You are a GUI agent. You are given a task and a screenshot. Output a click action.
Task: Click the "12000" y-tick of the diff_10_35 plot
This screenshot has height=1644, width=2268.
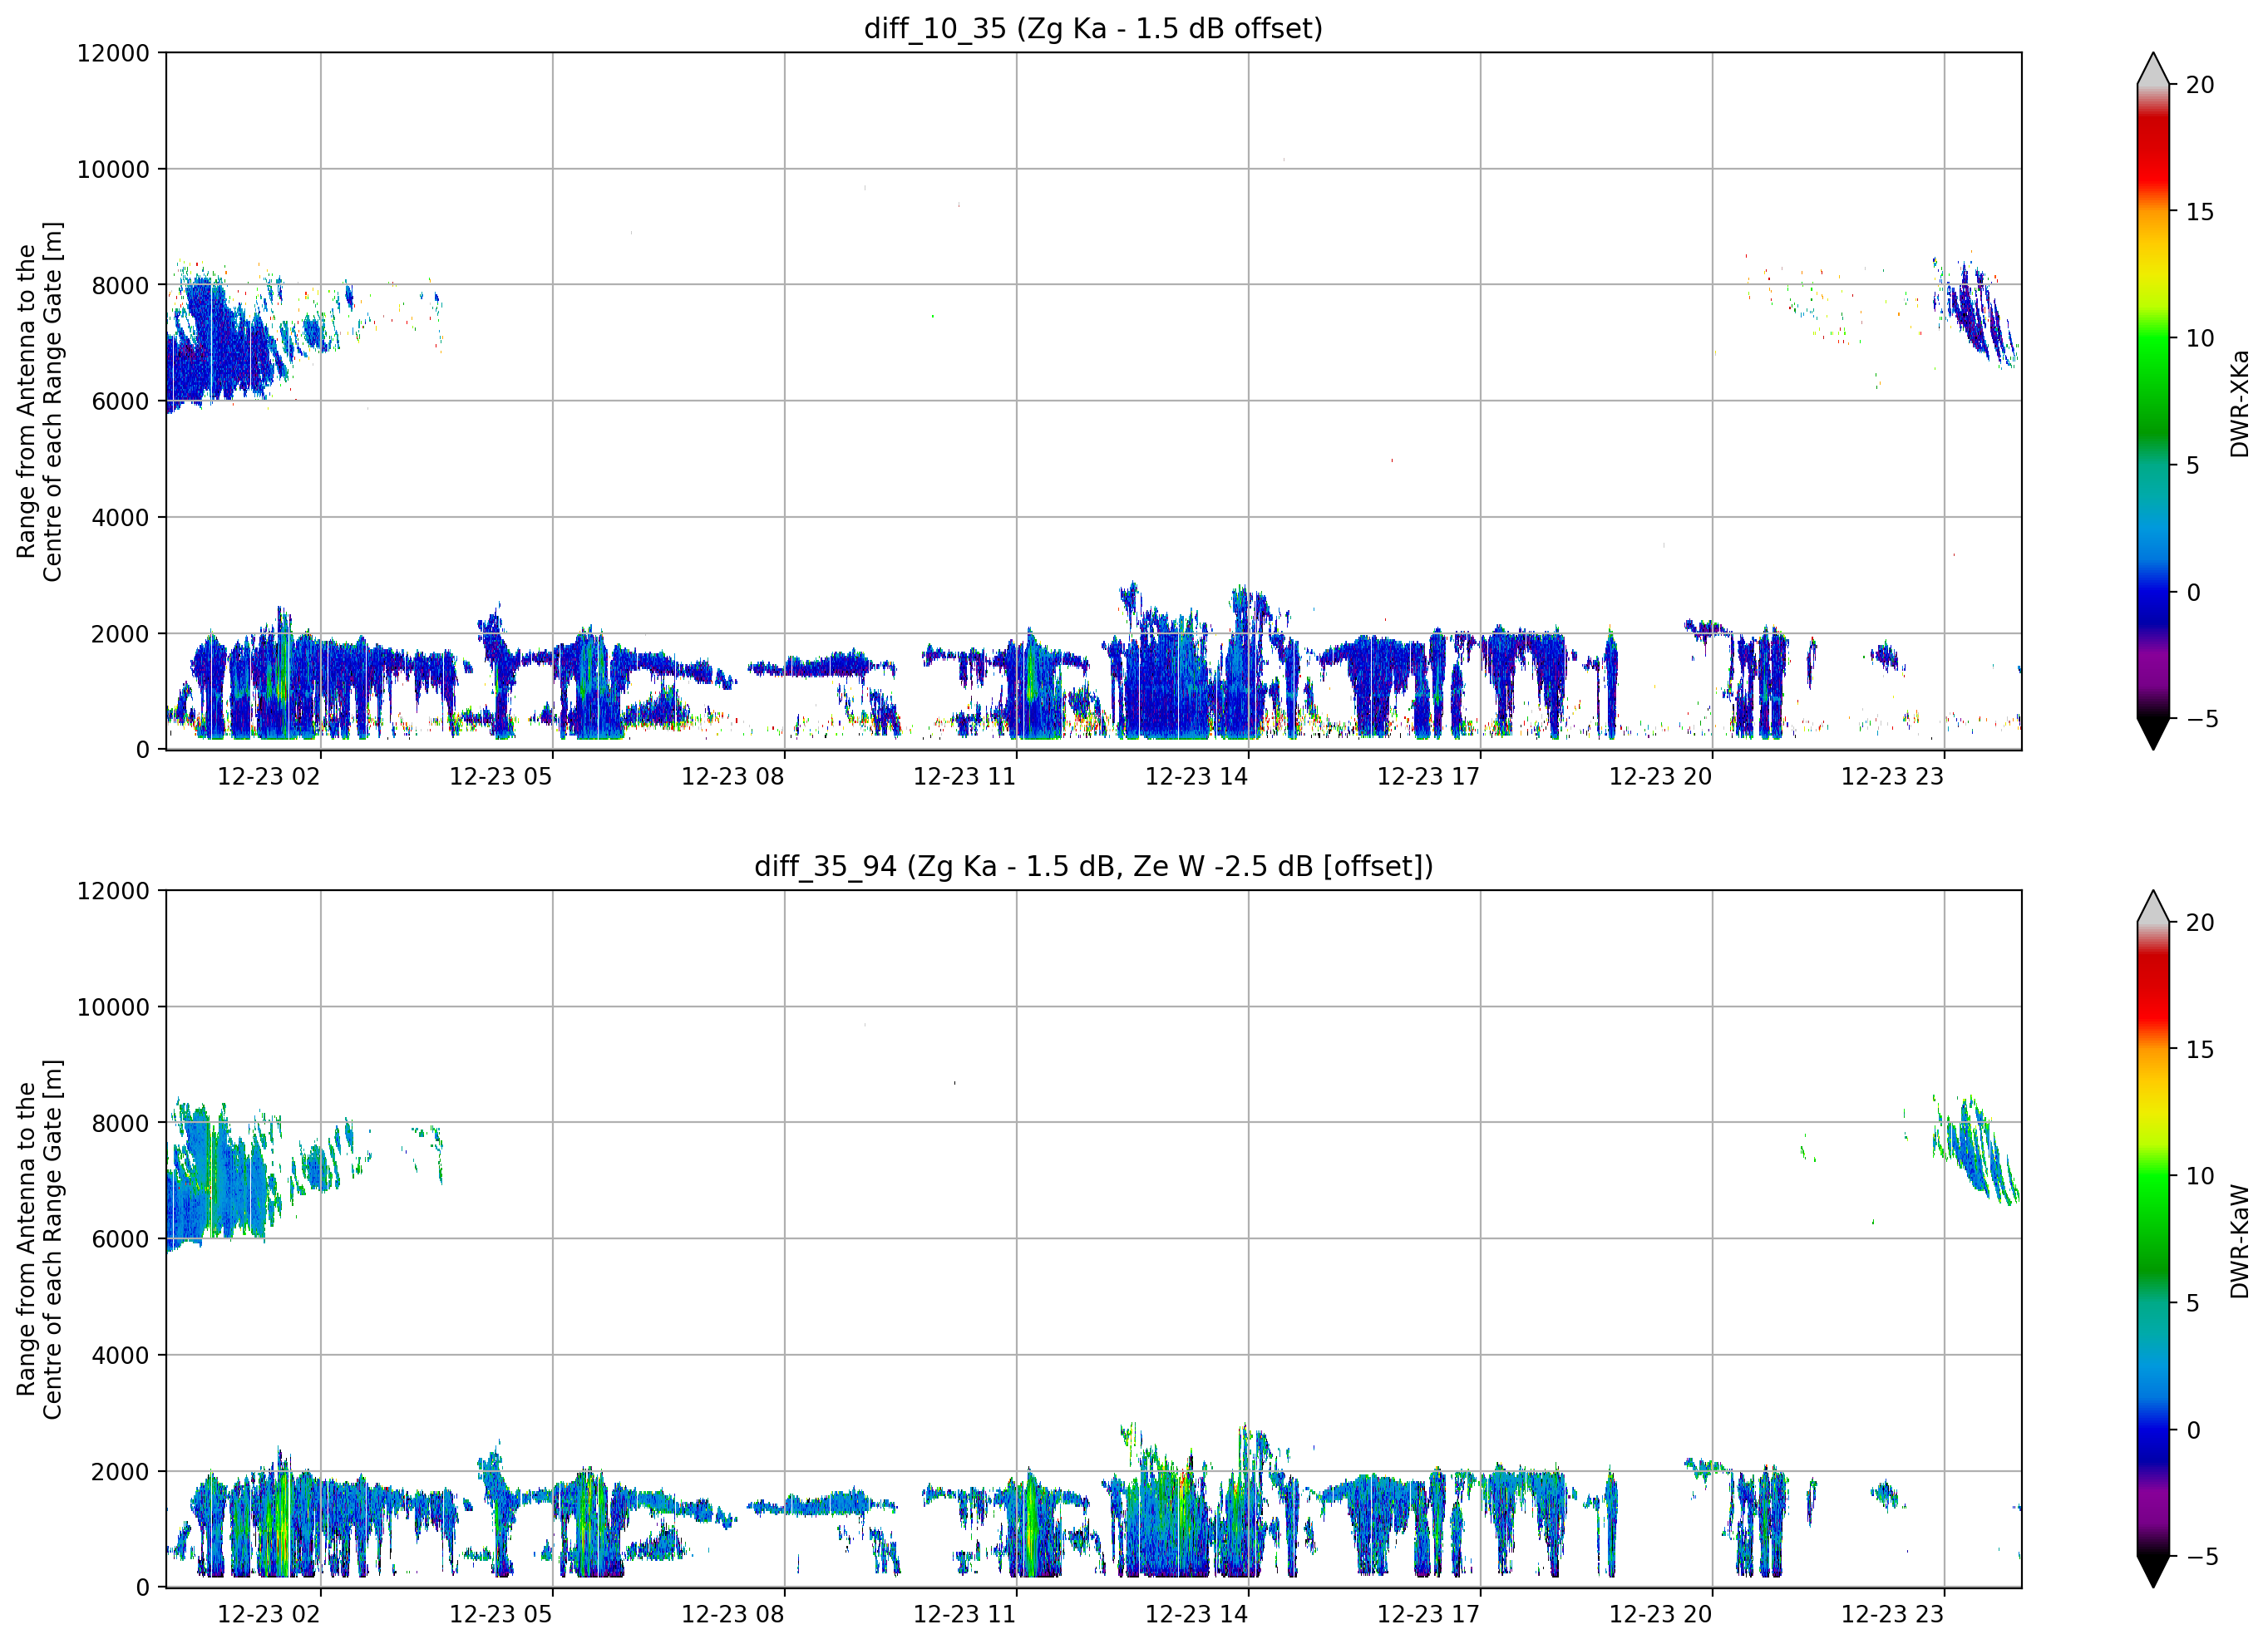(113, 53)
